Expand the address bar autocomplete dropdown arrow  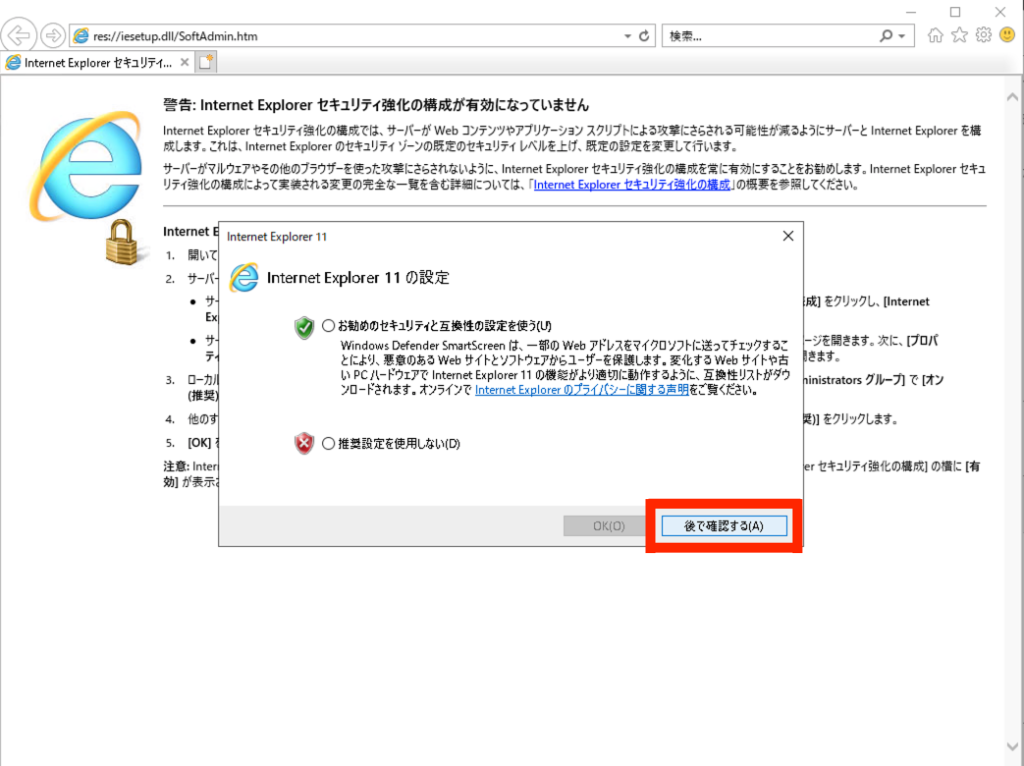point(628,36)
